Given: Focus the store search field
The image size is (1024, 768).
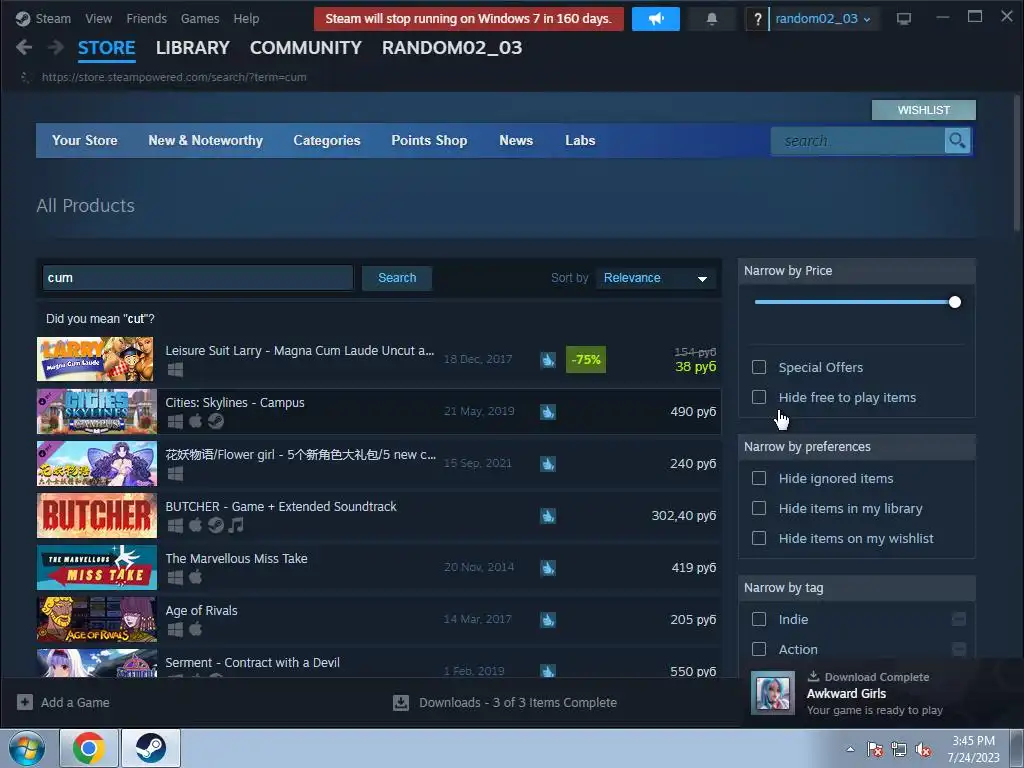Looking at the screenshot, I should coord(857,140).
